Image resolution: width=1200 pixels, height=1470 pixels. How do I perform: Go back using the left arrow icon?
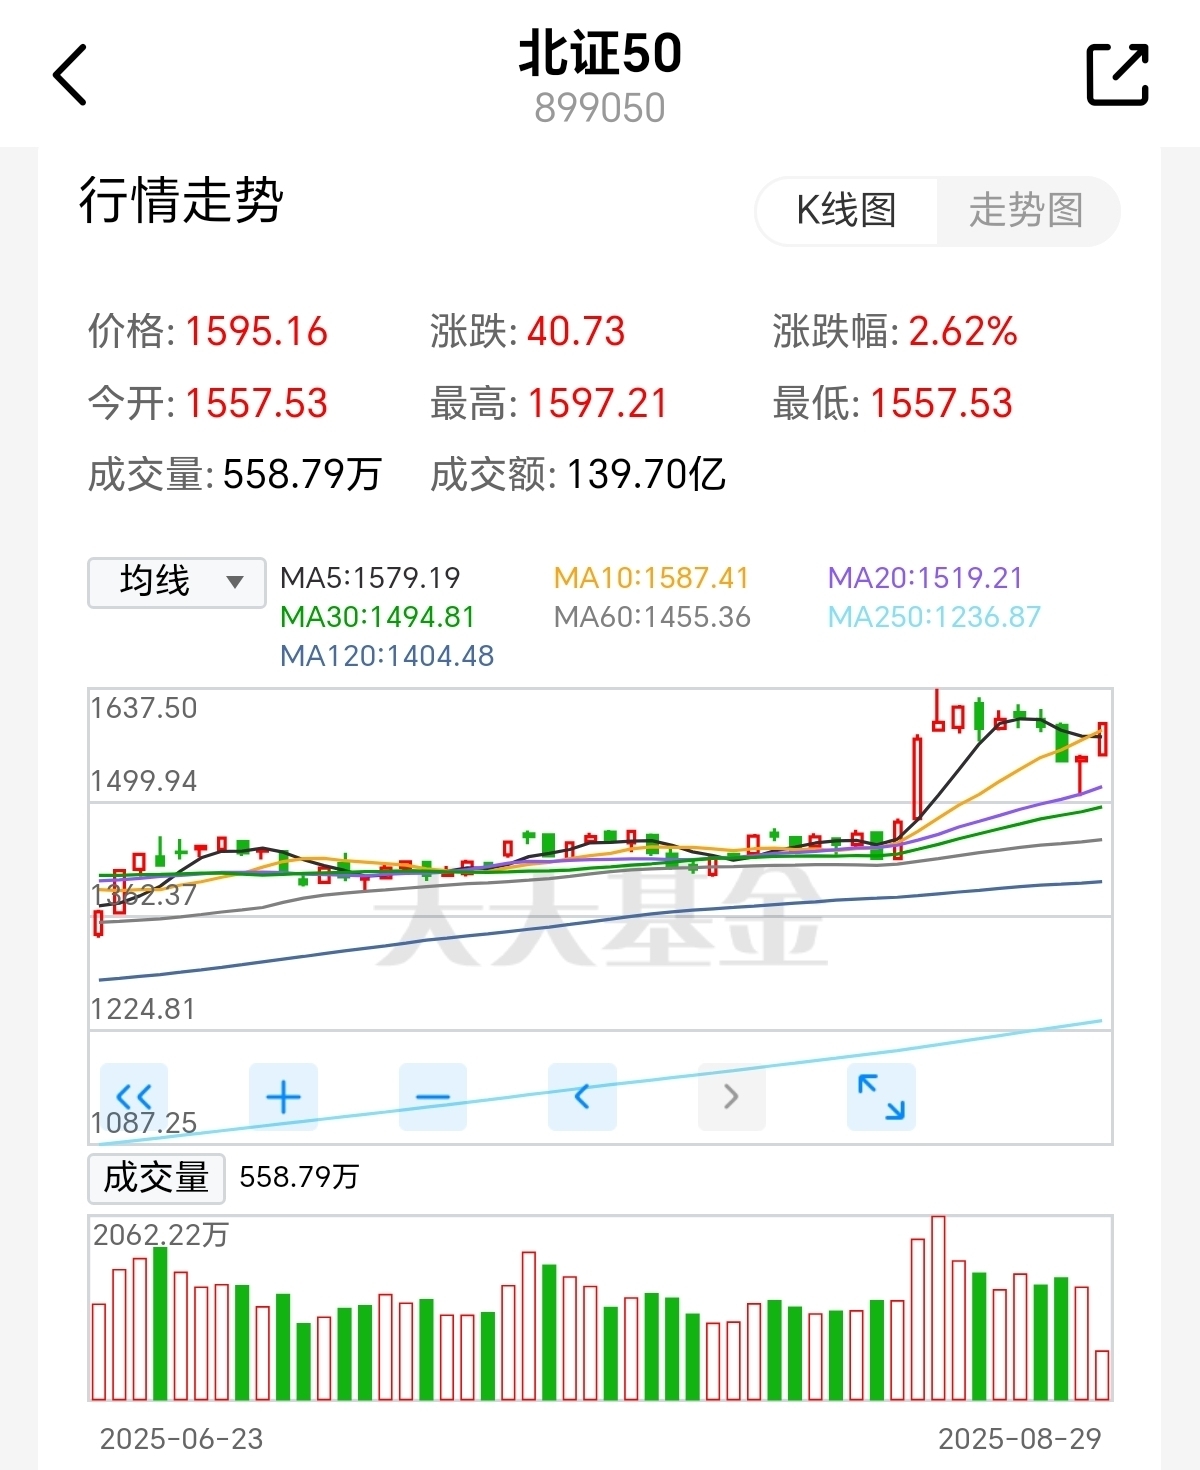point(70,74)
